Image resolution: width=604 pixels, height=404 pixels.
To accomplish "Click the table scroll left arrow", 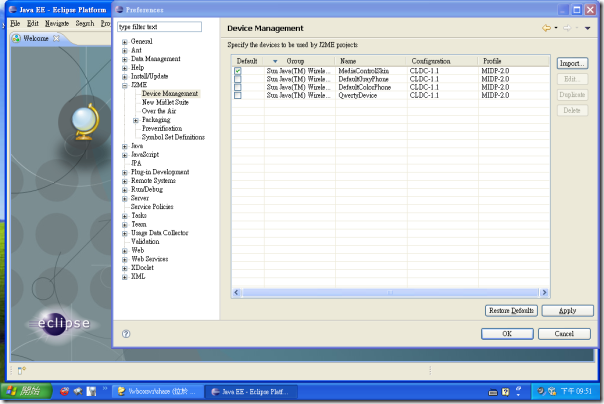I will tap(237, 293).
